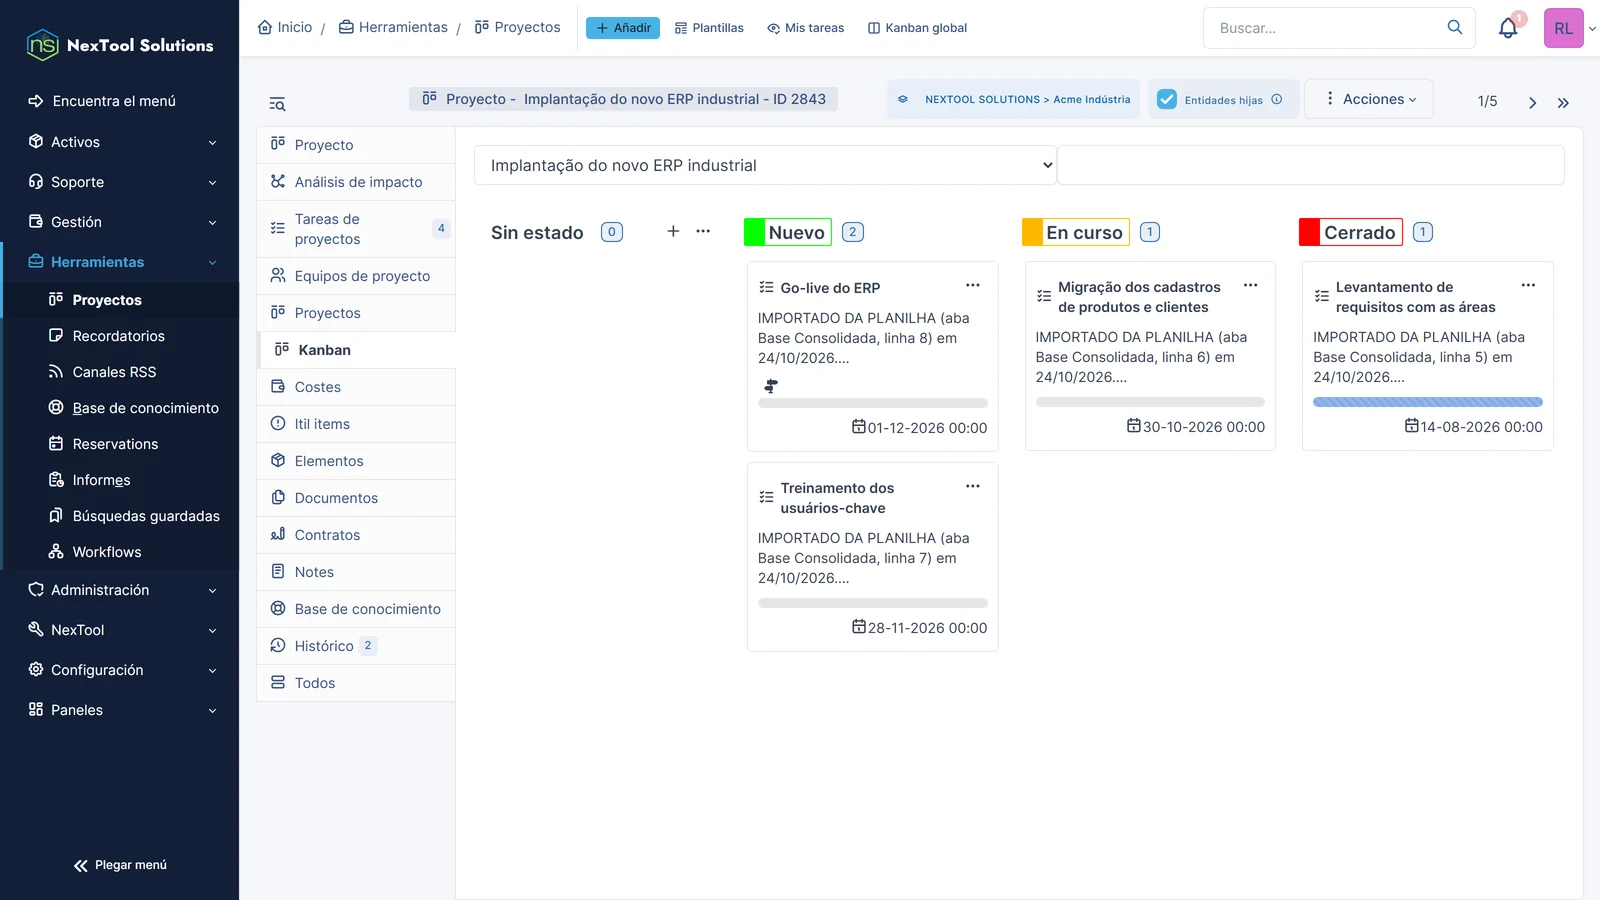Jump to the last project record
This screenshot has width=1600, height=900.
point(1563,102)
